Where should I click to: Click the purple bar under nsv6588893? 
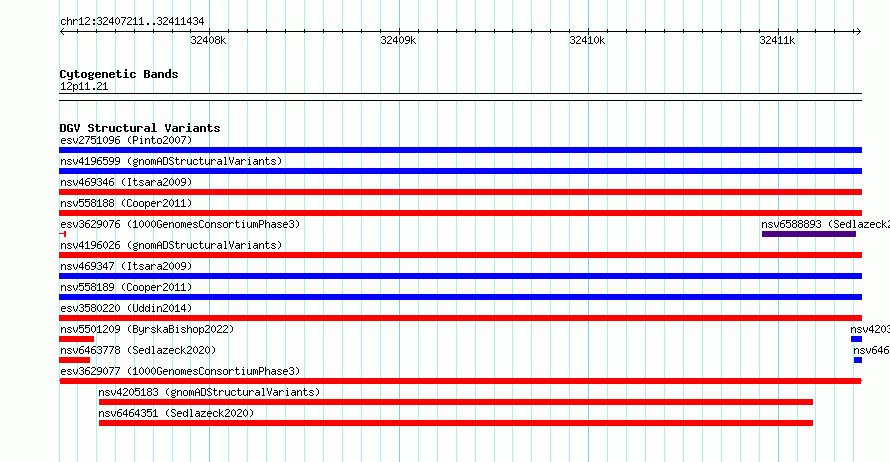tap(809, 234)
